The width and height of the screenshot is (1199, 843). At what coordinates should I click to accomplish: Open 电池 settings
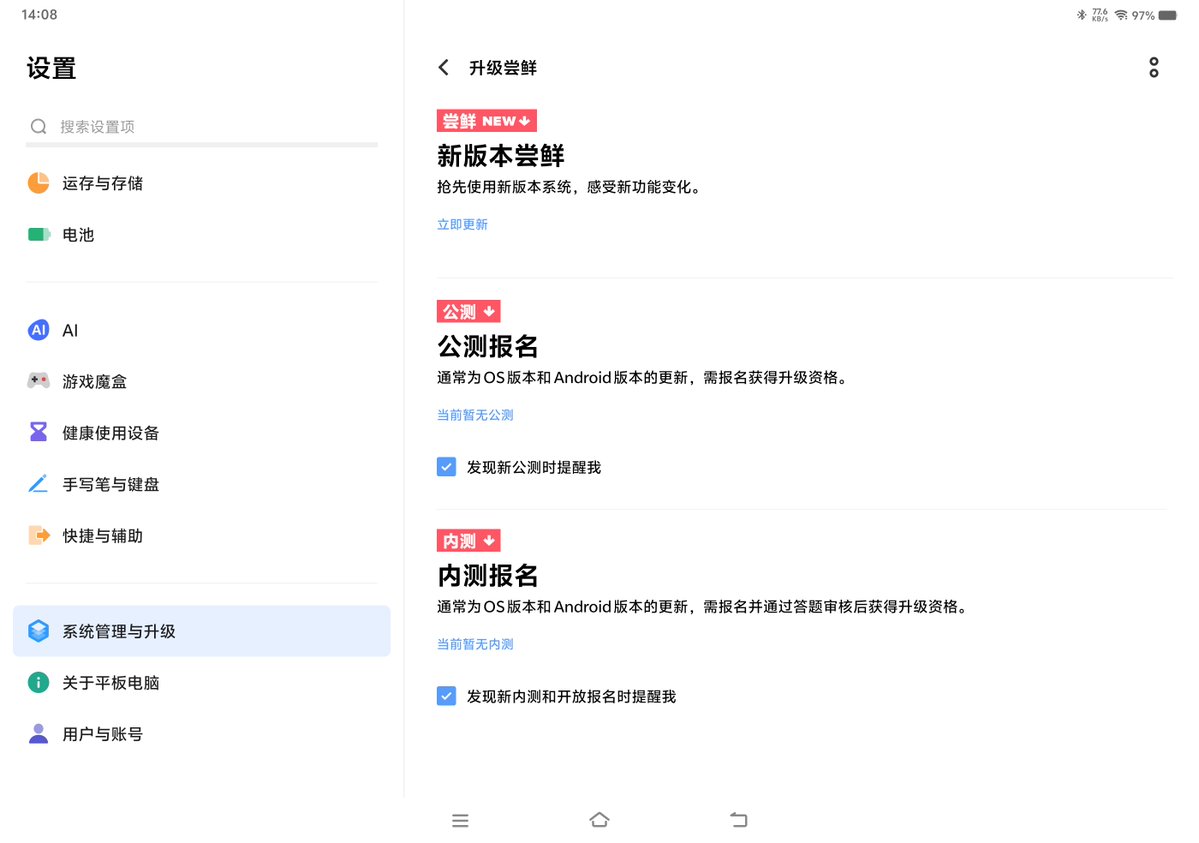click(202, 234)
